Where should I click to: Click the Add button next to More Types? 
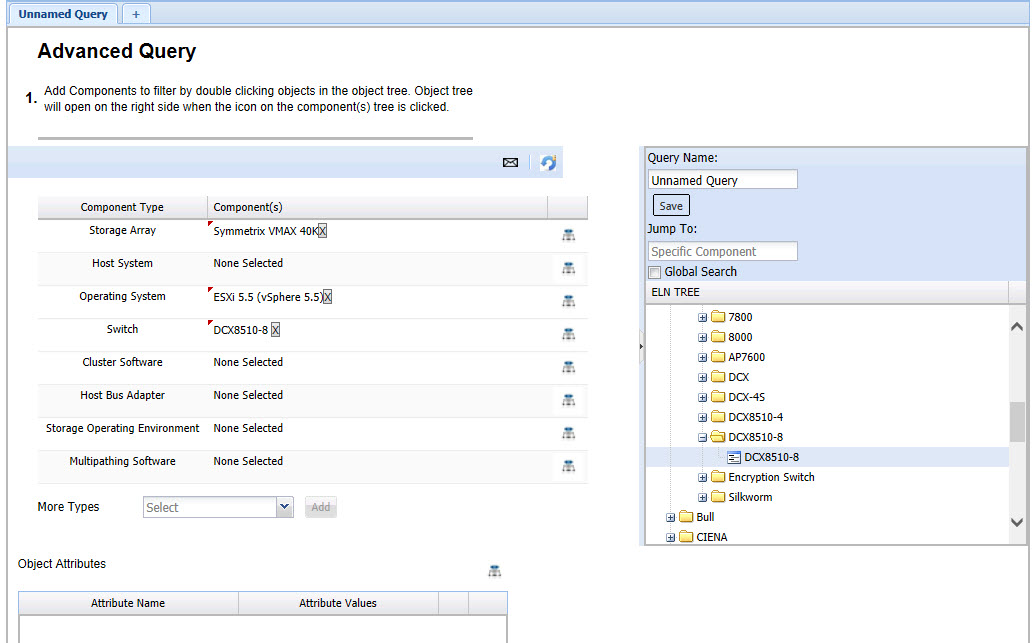[x=321, y=507]
